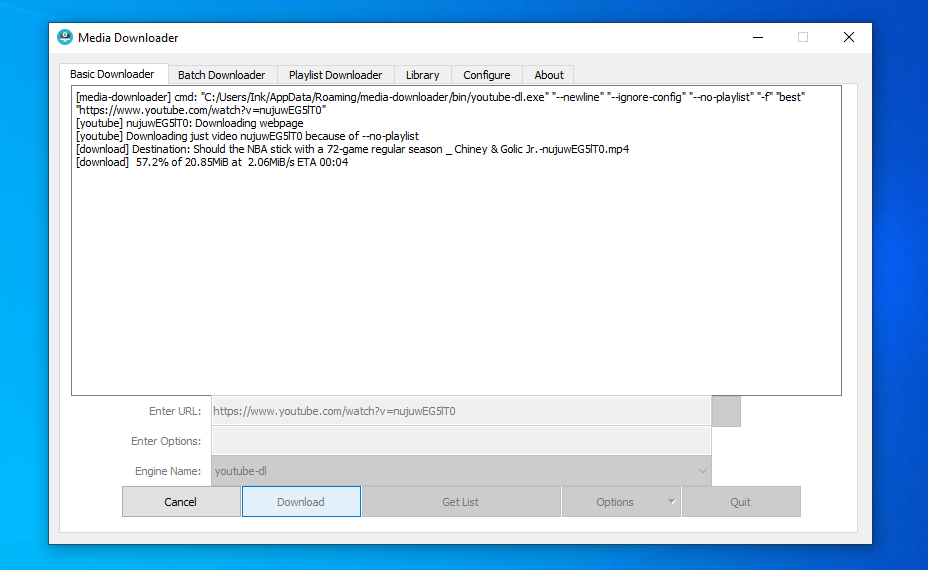Image resolution: width=928 pixels, height=570 pixels.
Task: Maximize the Media Downloader window
Action: point(803,37)
